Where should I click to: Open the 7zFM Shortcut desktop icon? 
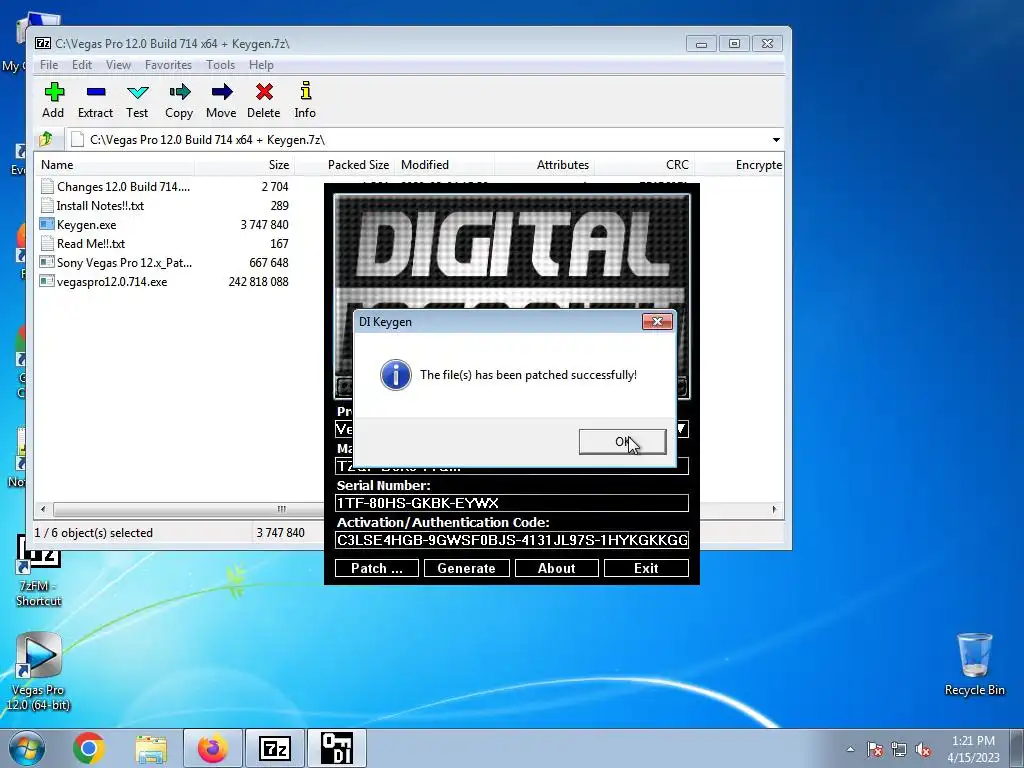point(39,571)
